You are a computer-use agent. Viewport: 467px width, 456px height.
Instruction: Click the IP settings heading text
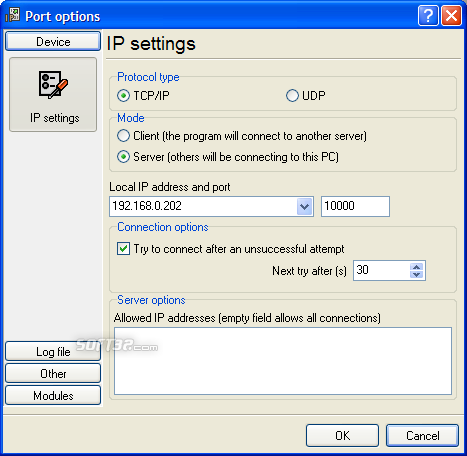(151, 44)
